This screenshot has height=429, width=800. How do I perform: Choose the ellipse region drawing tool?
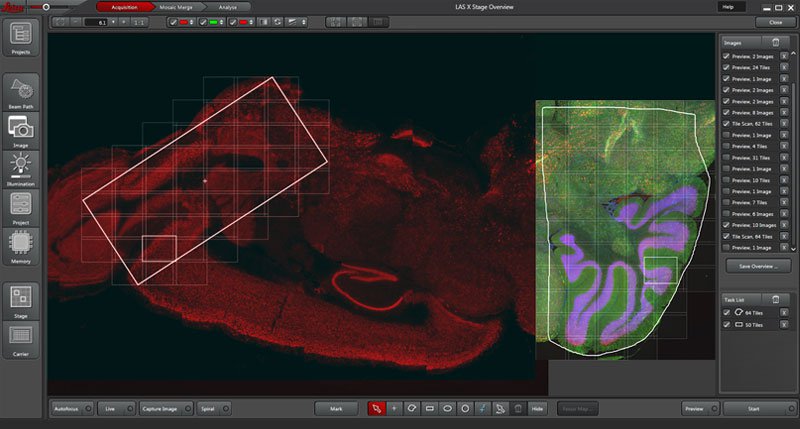[x=447, y=408]
